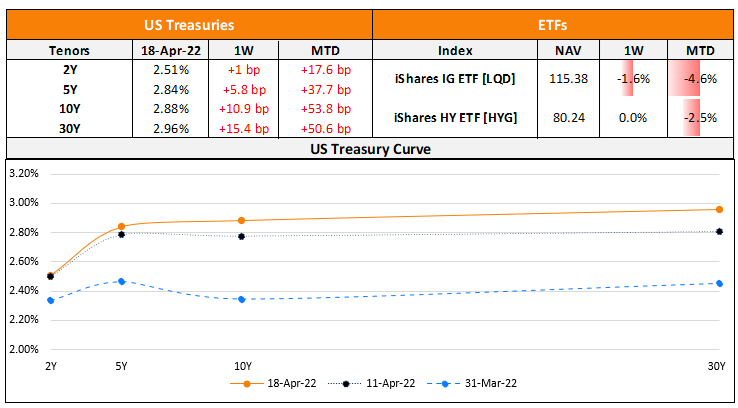Image resolution: width=738 pixels, height=408 pixels.
Task: Click the orange data point at 30Y
Action: [x=719, y=209]
